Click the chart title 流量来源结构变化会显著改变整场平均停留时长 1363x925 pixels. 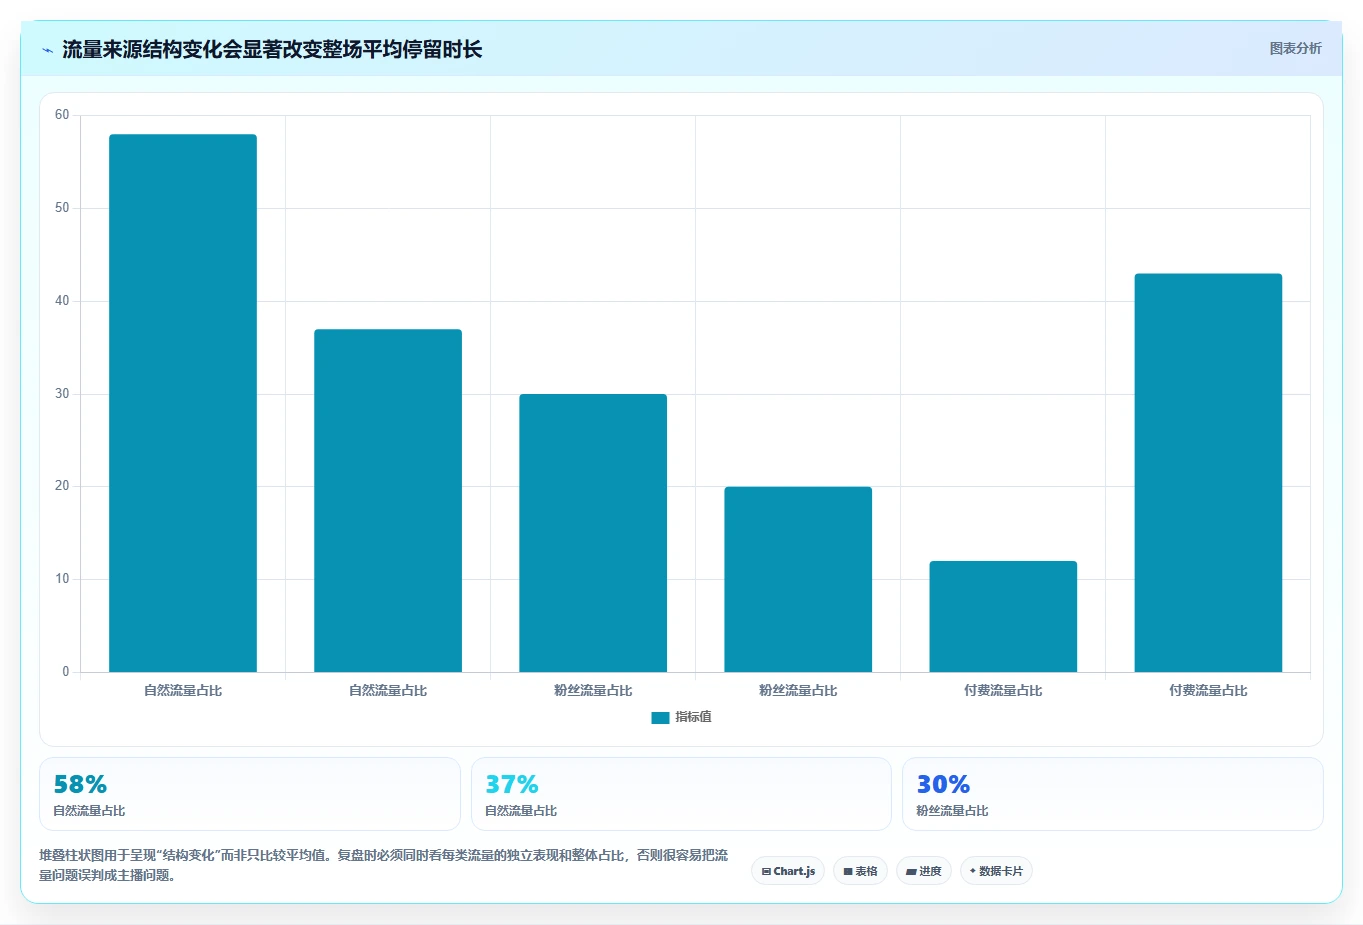click(x=272, y=50)
